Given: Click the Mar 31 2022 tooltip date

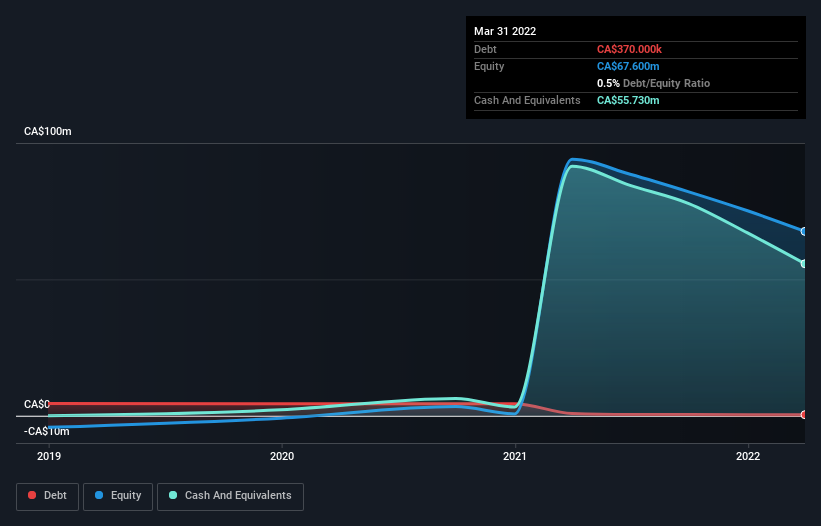Looking at the screenshot, I should point(505,31).
